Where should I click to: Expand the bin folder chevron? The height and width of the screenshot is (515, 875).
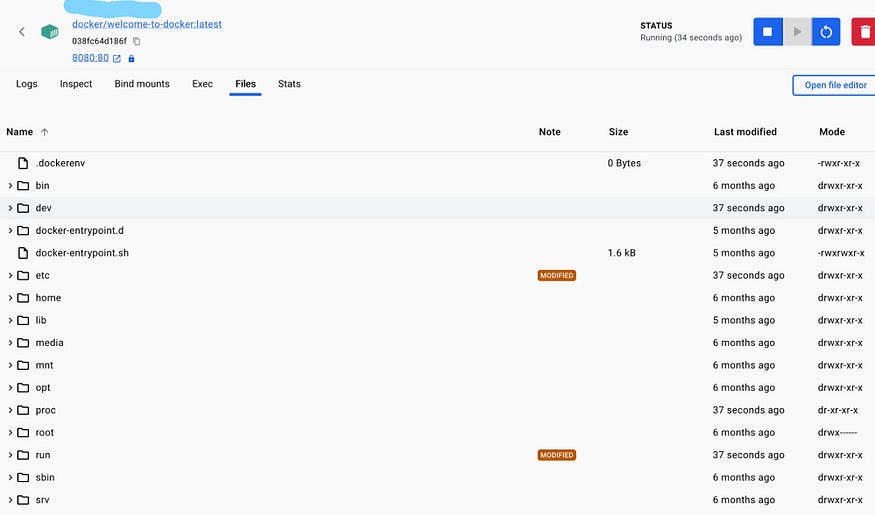tap(10, 185)
